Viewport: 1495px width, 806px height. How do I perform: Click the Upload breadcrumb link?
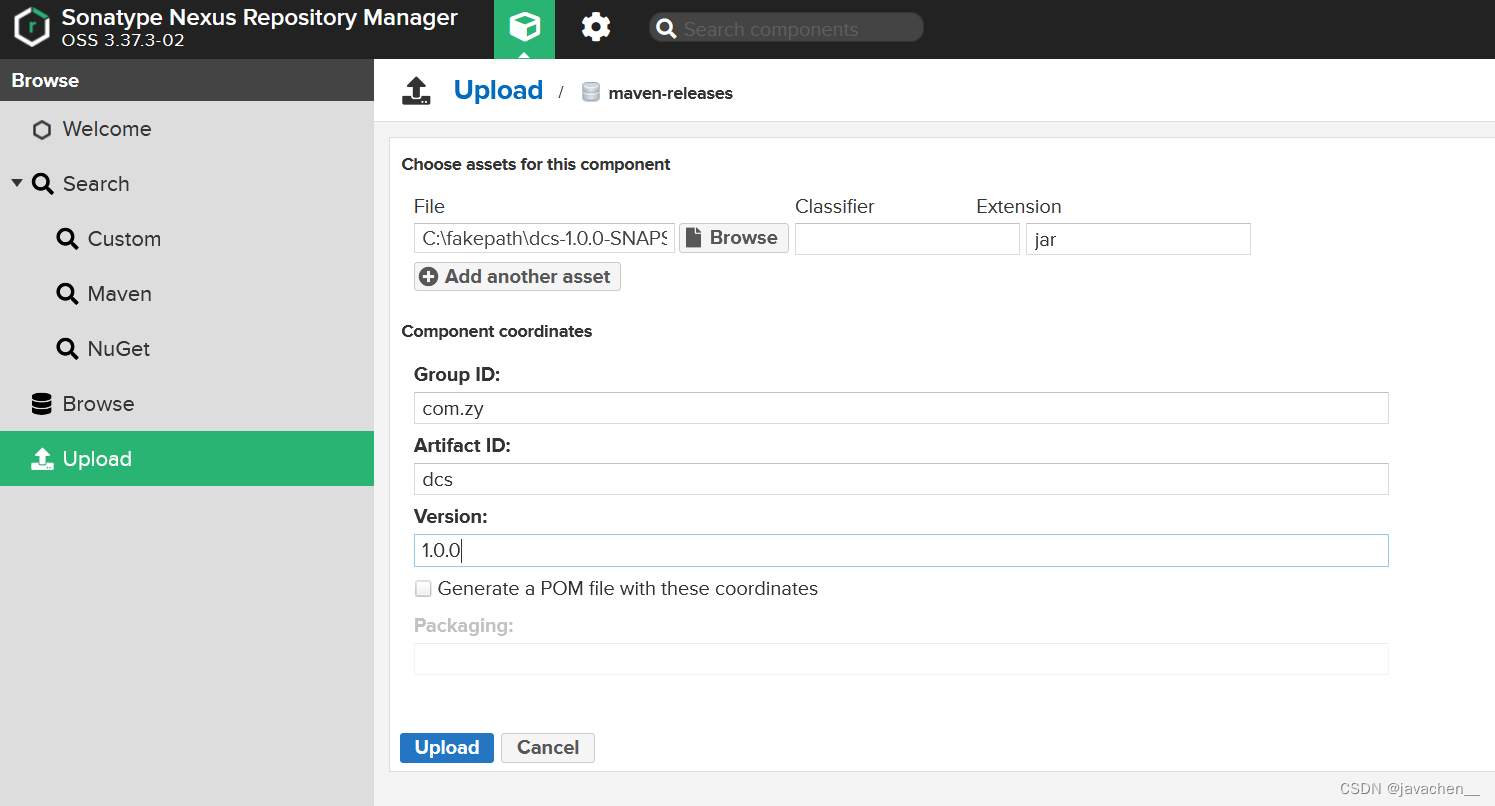point(498,90)
